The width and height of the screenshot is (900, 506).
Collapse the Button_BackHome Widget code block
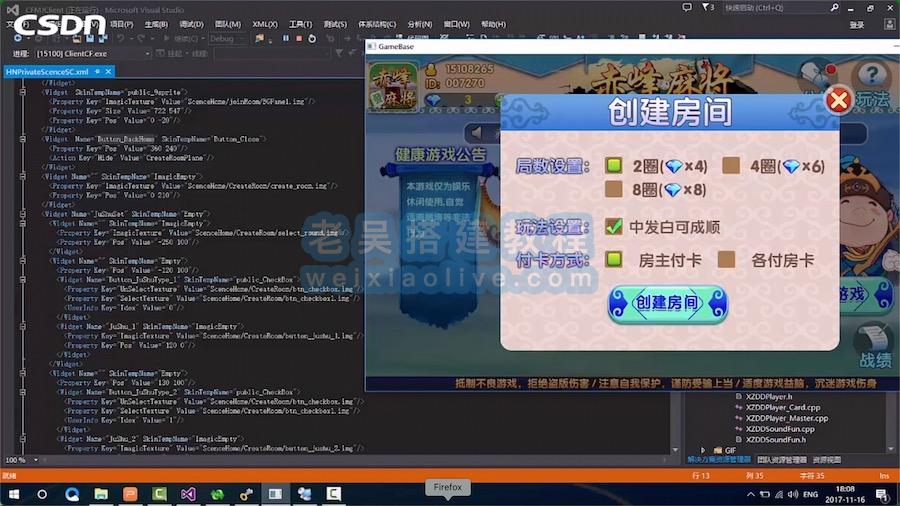click(x=23, y=139)
